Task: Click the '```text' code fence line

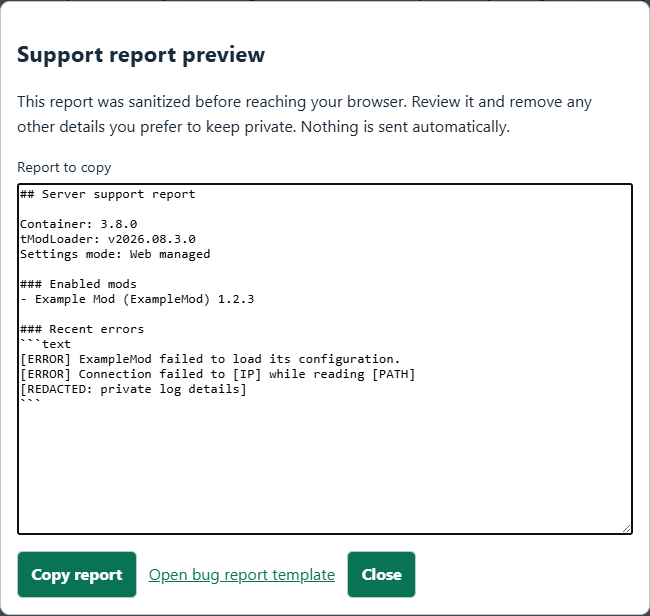Action: [x=46, y=344]
